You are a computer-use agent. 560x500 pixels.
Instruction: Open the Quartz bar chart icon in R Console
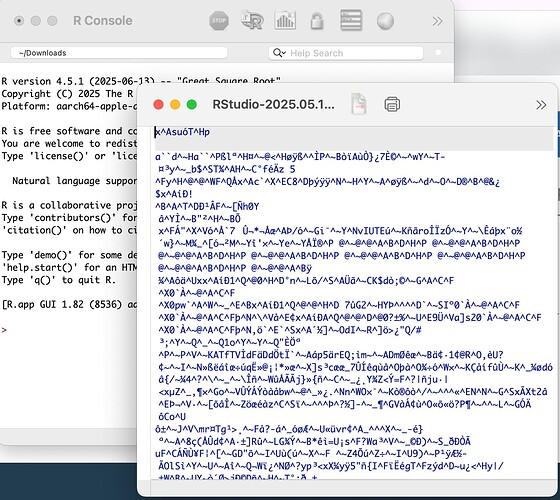[285, 20]
